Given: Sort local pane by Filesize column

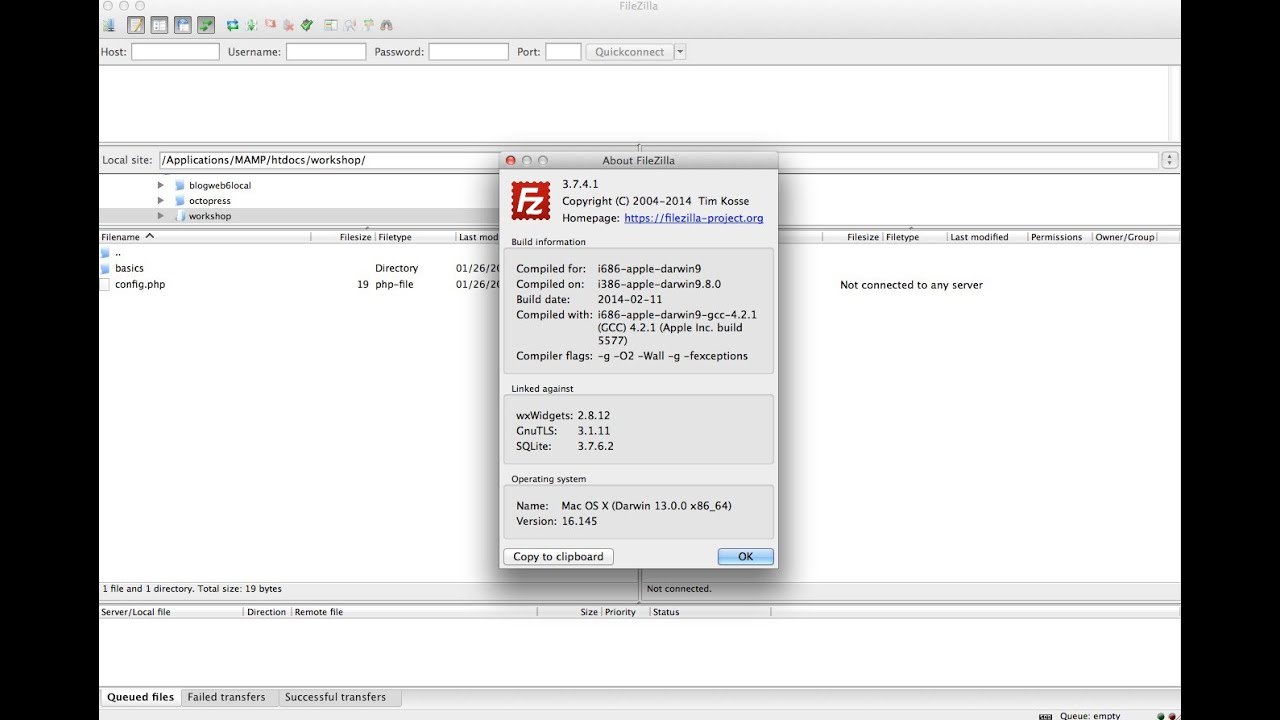Looking at the screenshot, I should point(343,237).
